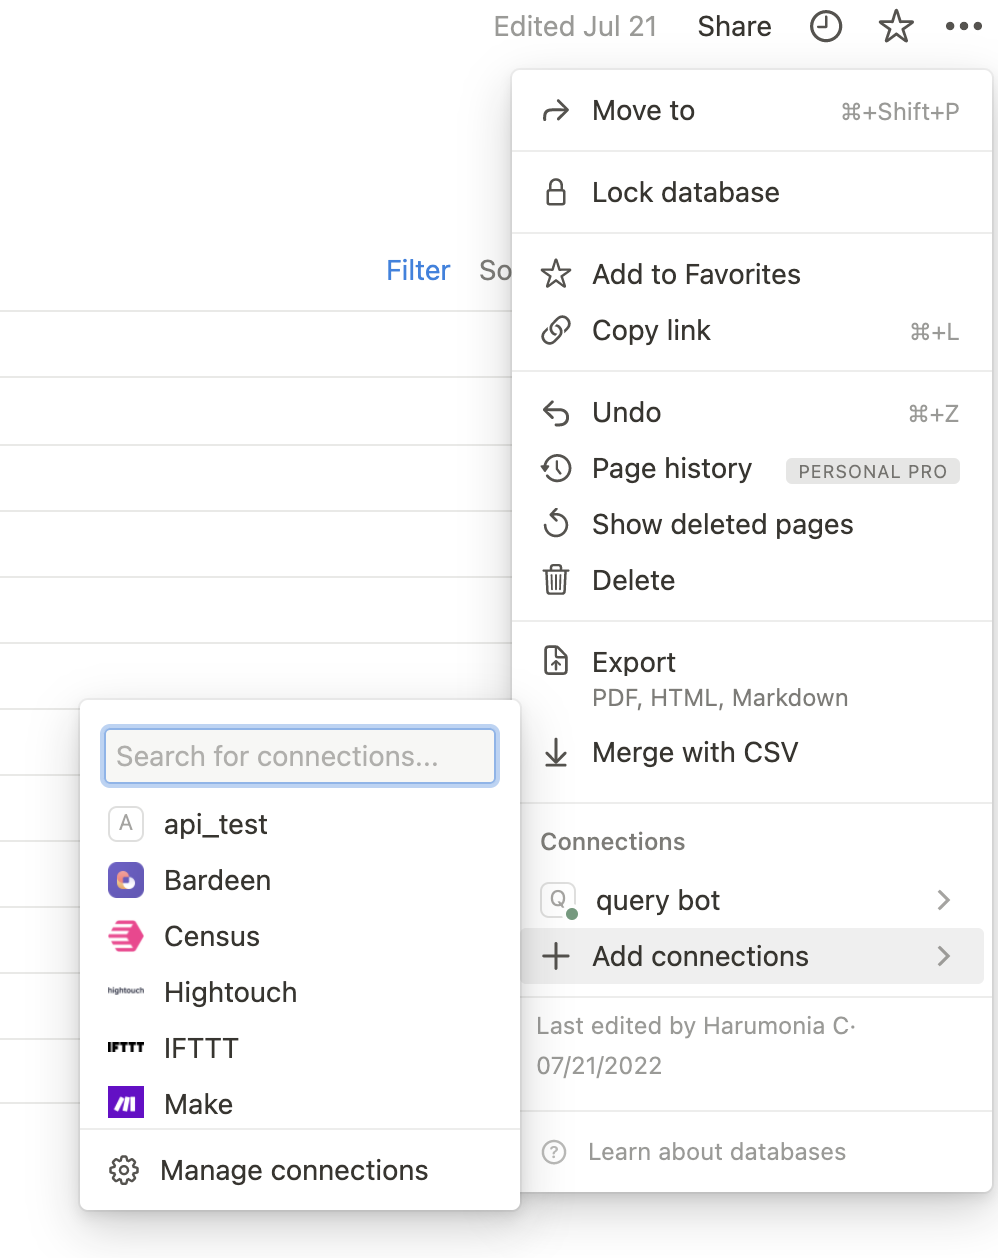This screenshot has height=1258, width=998.
Task: Open the three-dot more options menu
Action: coord(963,27)
